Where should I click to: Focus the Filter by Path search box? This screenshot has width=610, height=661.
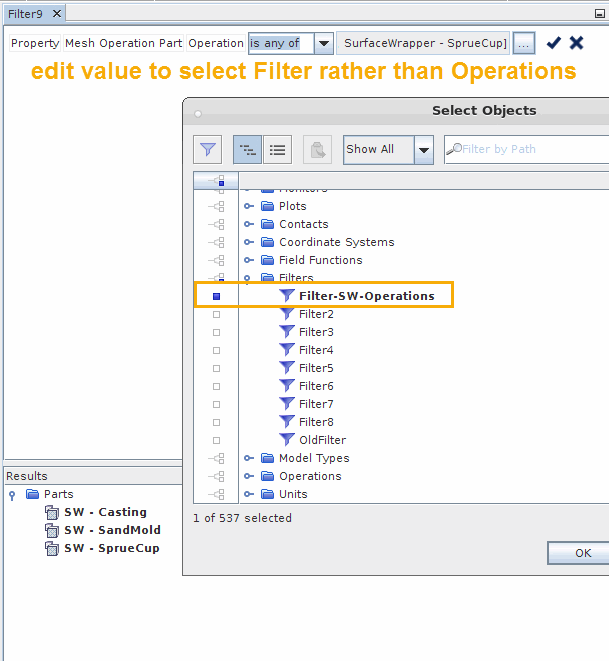point(527,149)
